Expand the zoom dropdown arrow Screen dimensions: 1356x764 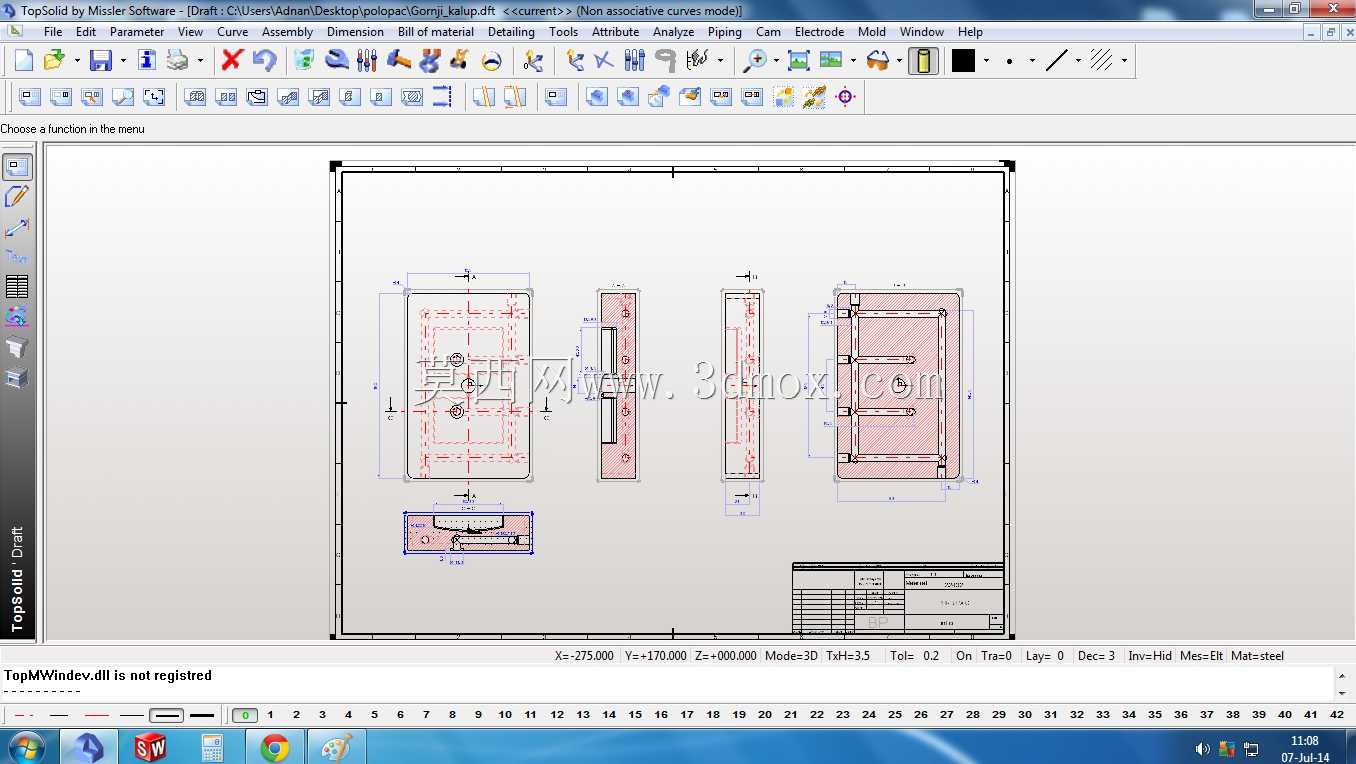pos(776,61)
